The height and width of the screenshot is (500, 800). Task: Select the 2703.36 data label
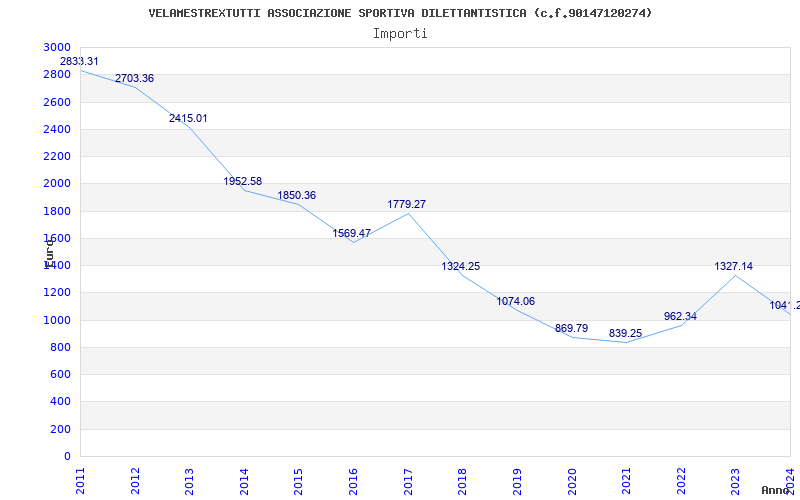[x=134, y=79]
